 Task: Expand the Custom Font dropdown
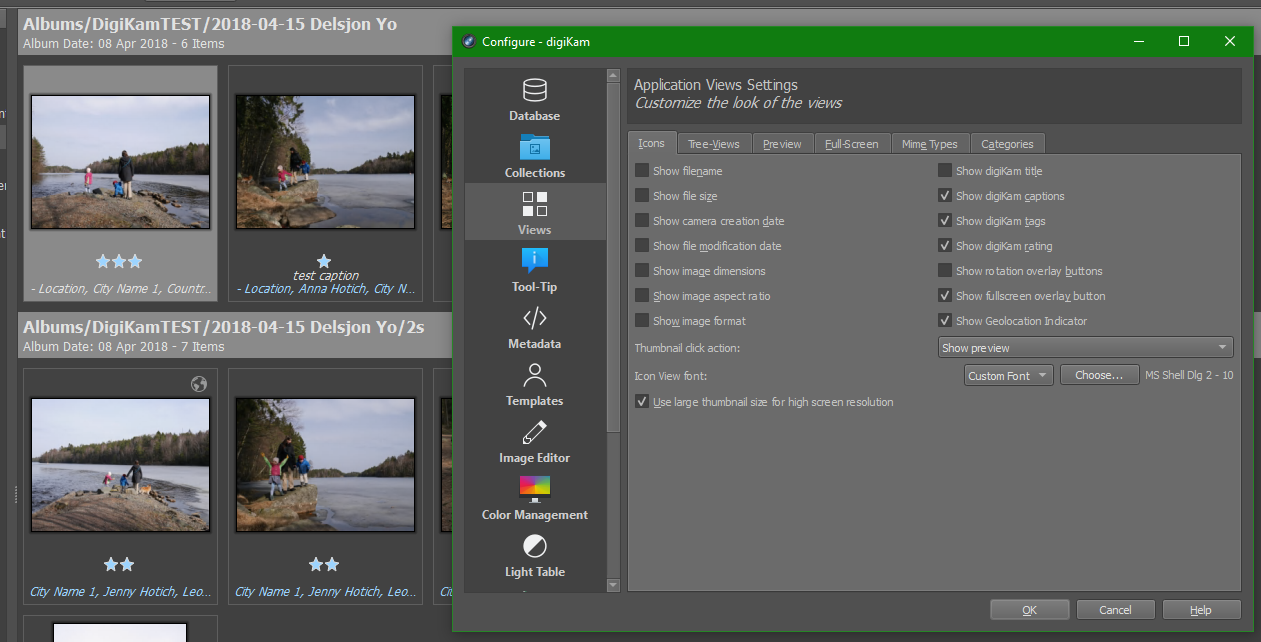[1009, 376]
